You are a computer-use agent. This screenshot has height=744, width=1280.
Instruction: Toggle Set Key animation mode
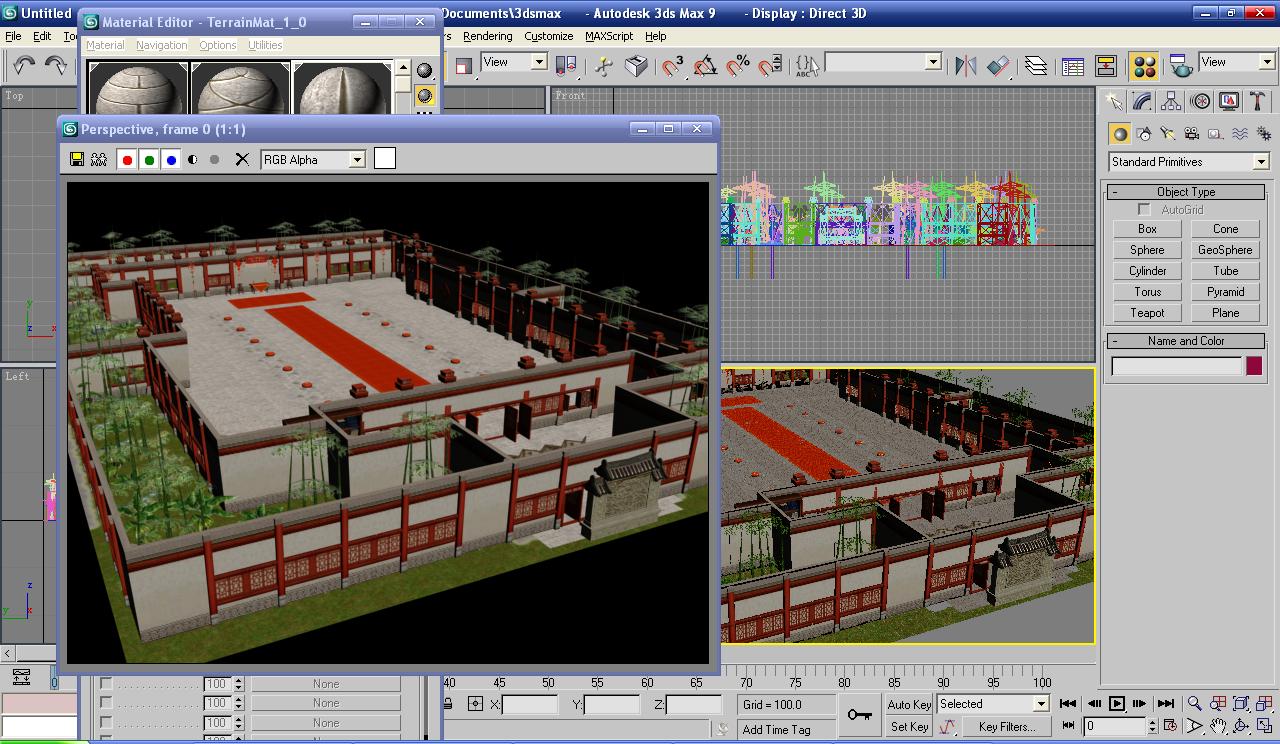click(x=909, y=727)
